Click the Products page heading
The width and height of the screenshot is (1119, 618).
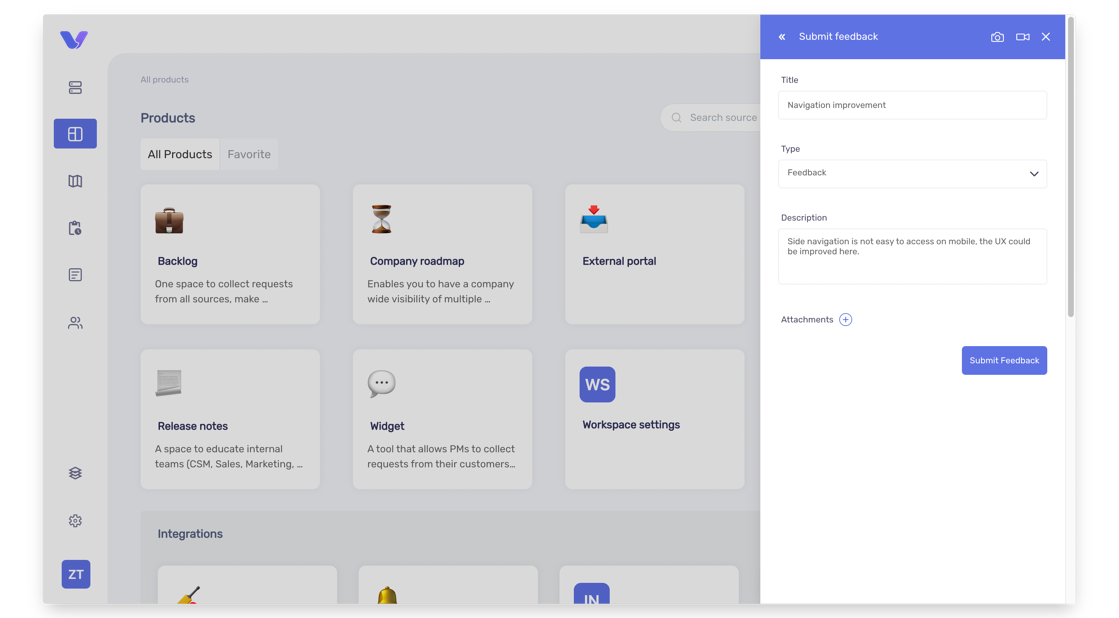168,118
